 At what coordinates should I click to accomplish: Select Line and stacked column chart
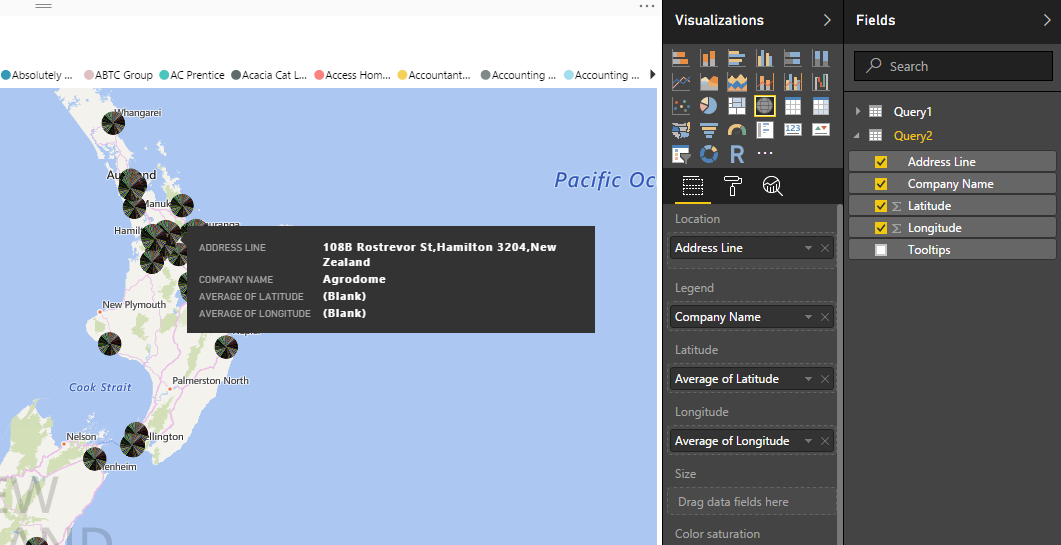765,82
